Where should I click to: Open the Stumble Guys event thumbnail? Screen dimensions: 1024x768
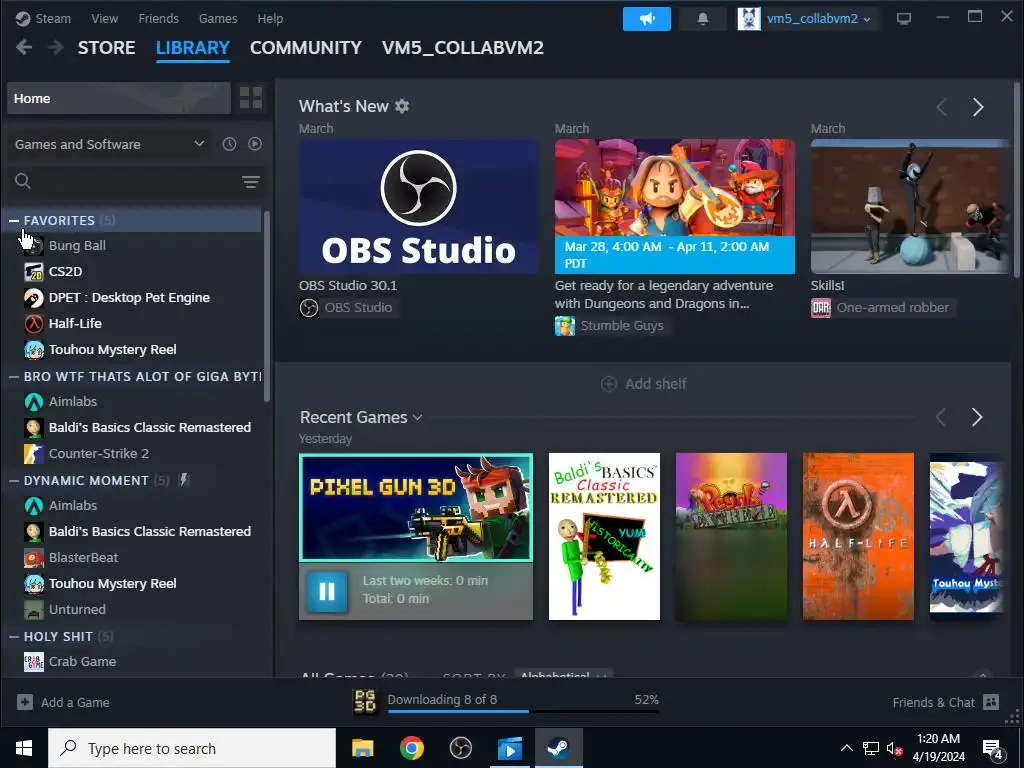[675, 206]
